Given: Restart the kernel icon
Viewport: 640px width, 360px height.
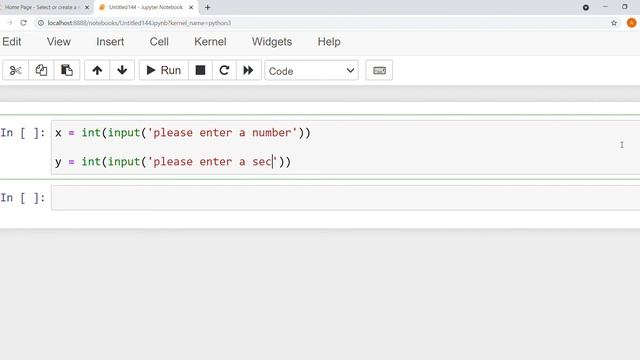Looking at the screenshot, I should click(224, 70).
